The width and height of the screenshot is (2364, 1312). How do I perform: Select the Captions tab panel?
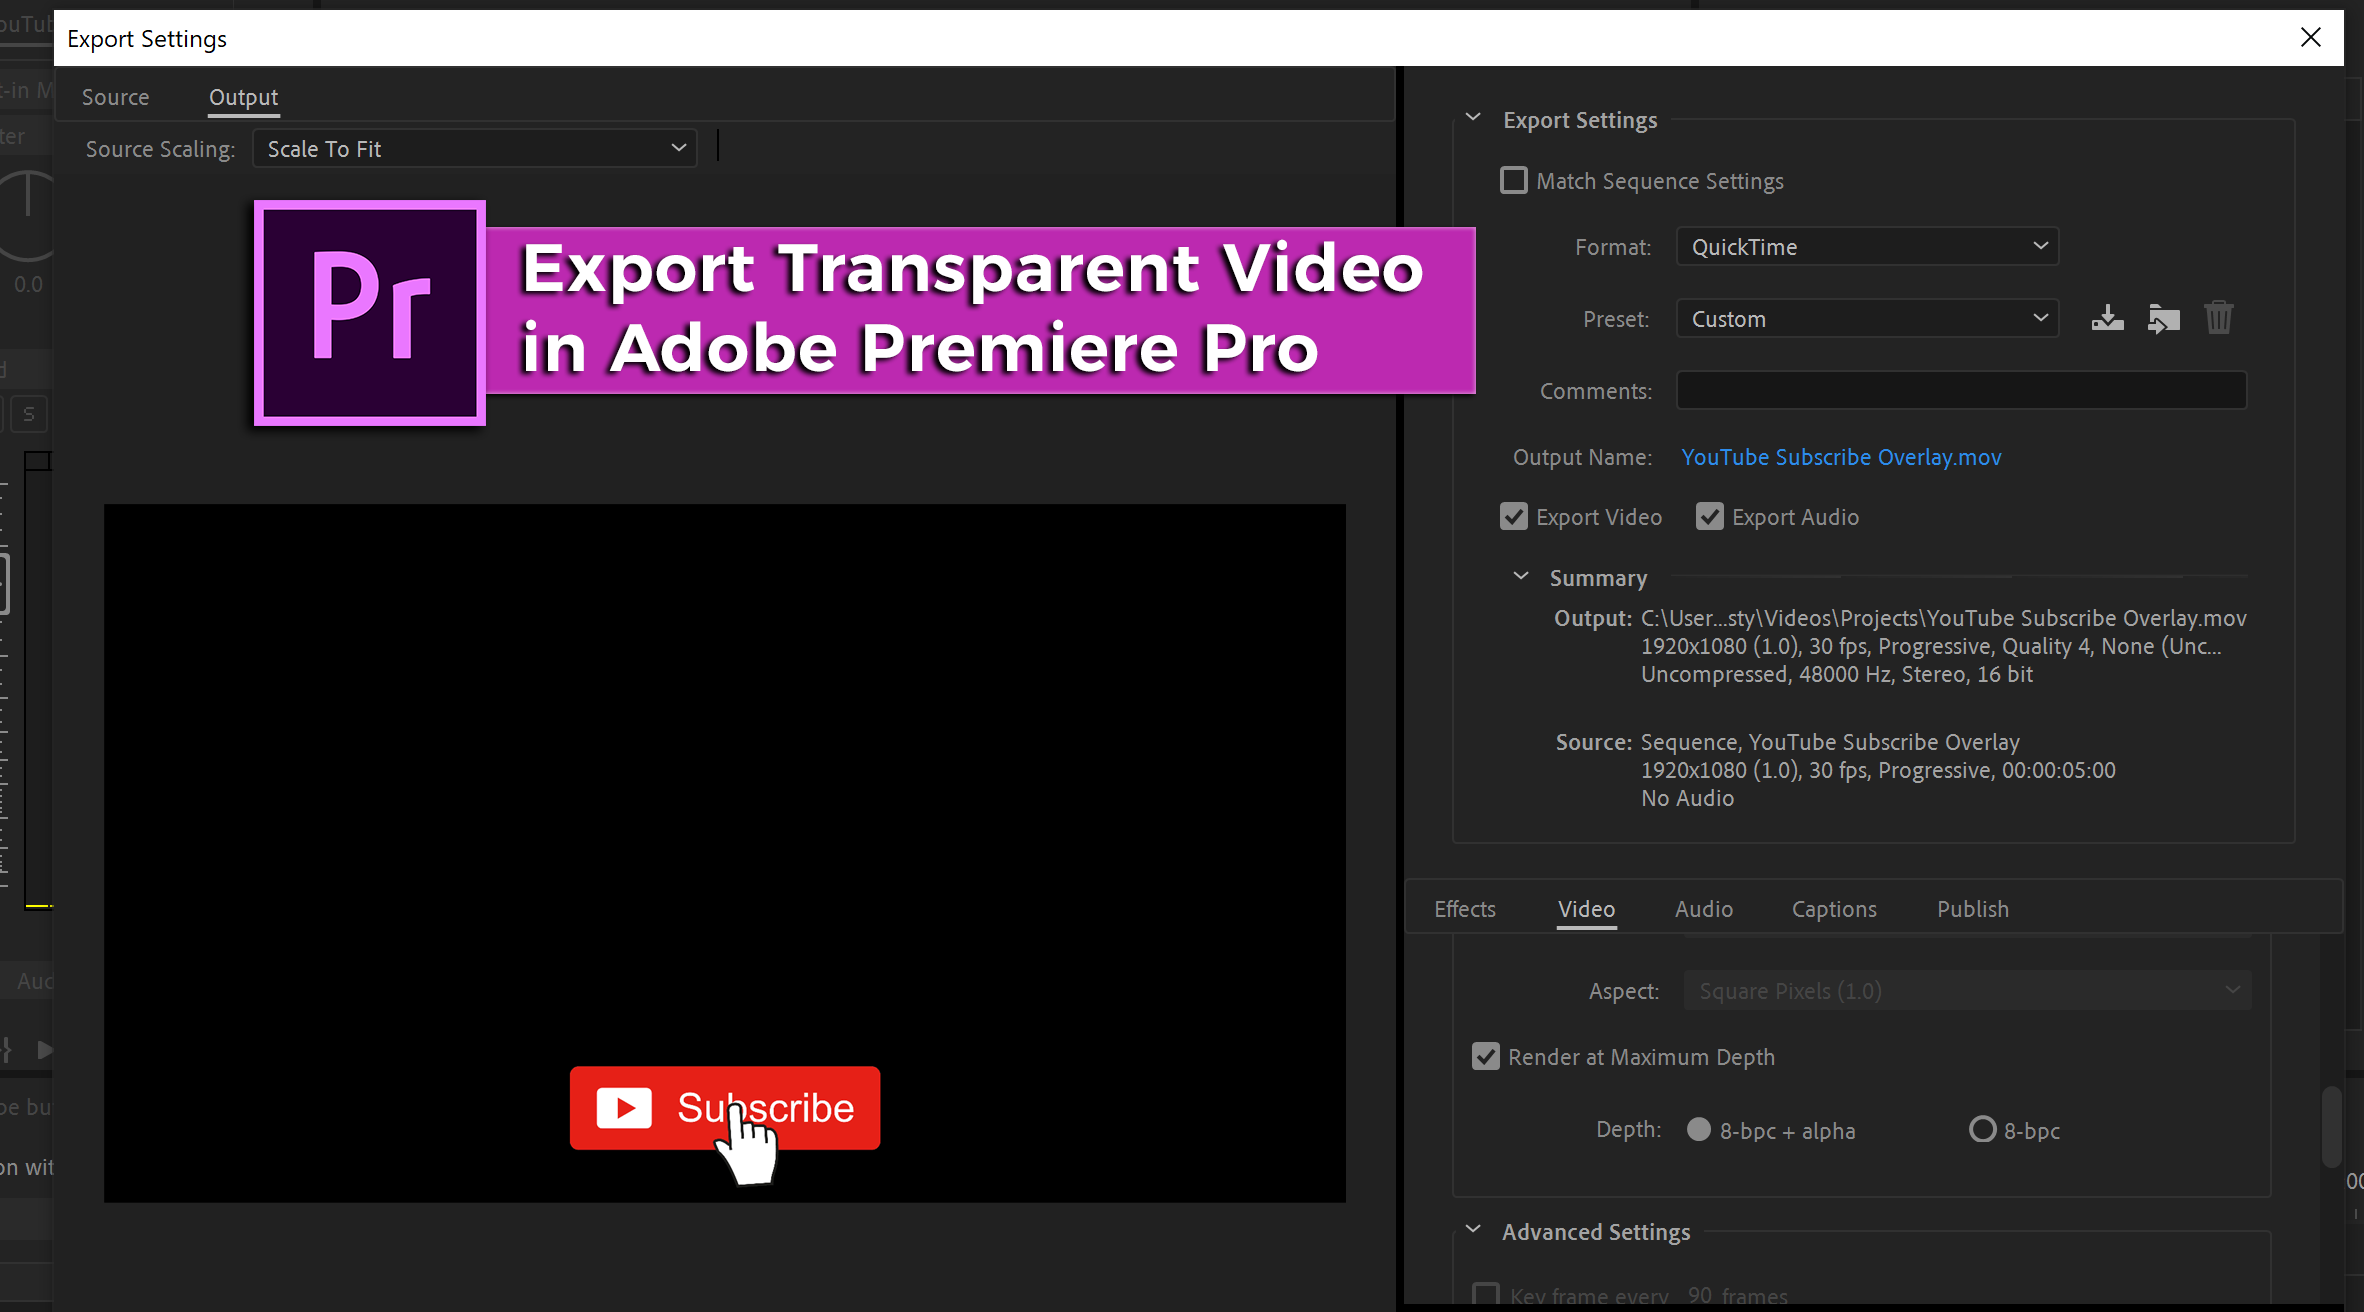tap(1834, 908)
